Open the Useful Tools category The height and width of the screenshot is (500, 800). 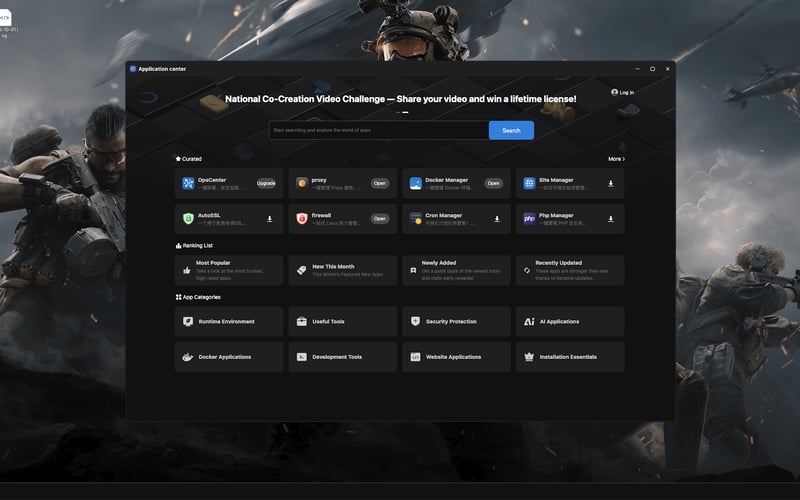343,321
